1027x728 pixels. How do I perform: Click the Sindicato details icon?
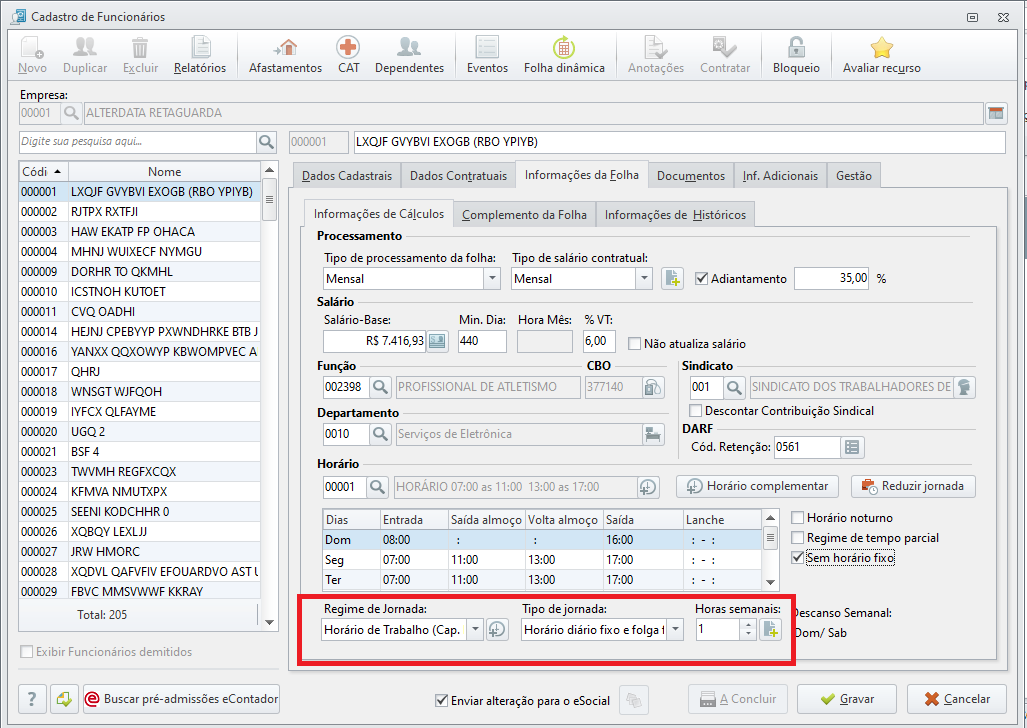coord(964,387)
